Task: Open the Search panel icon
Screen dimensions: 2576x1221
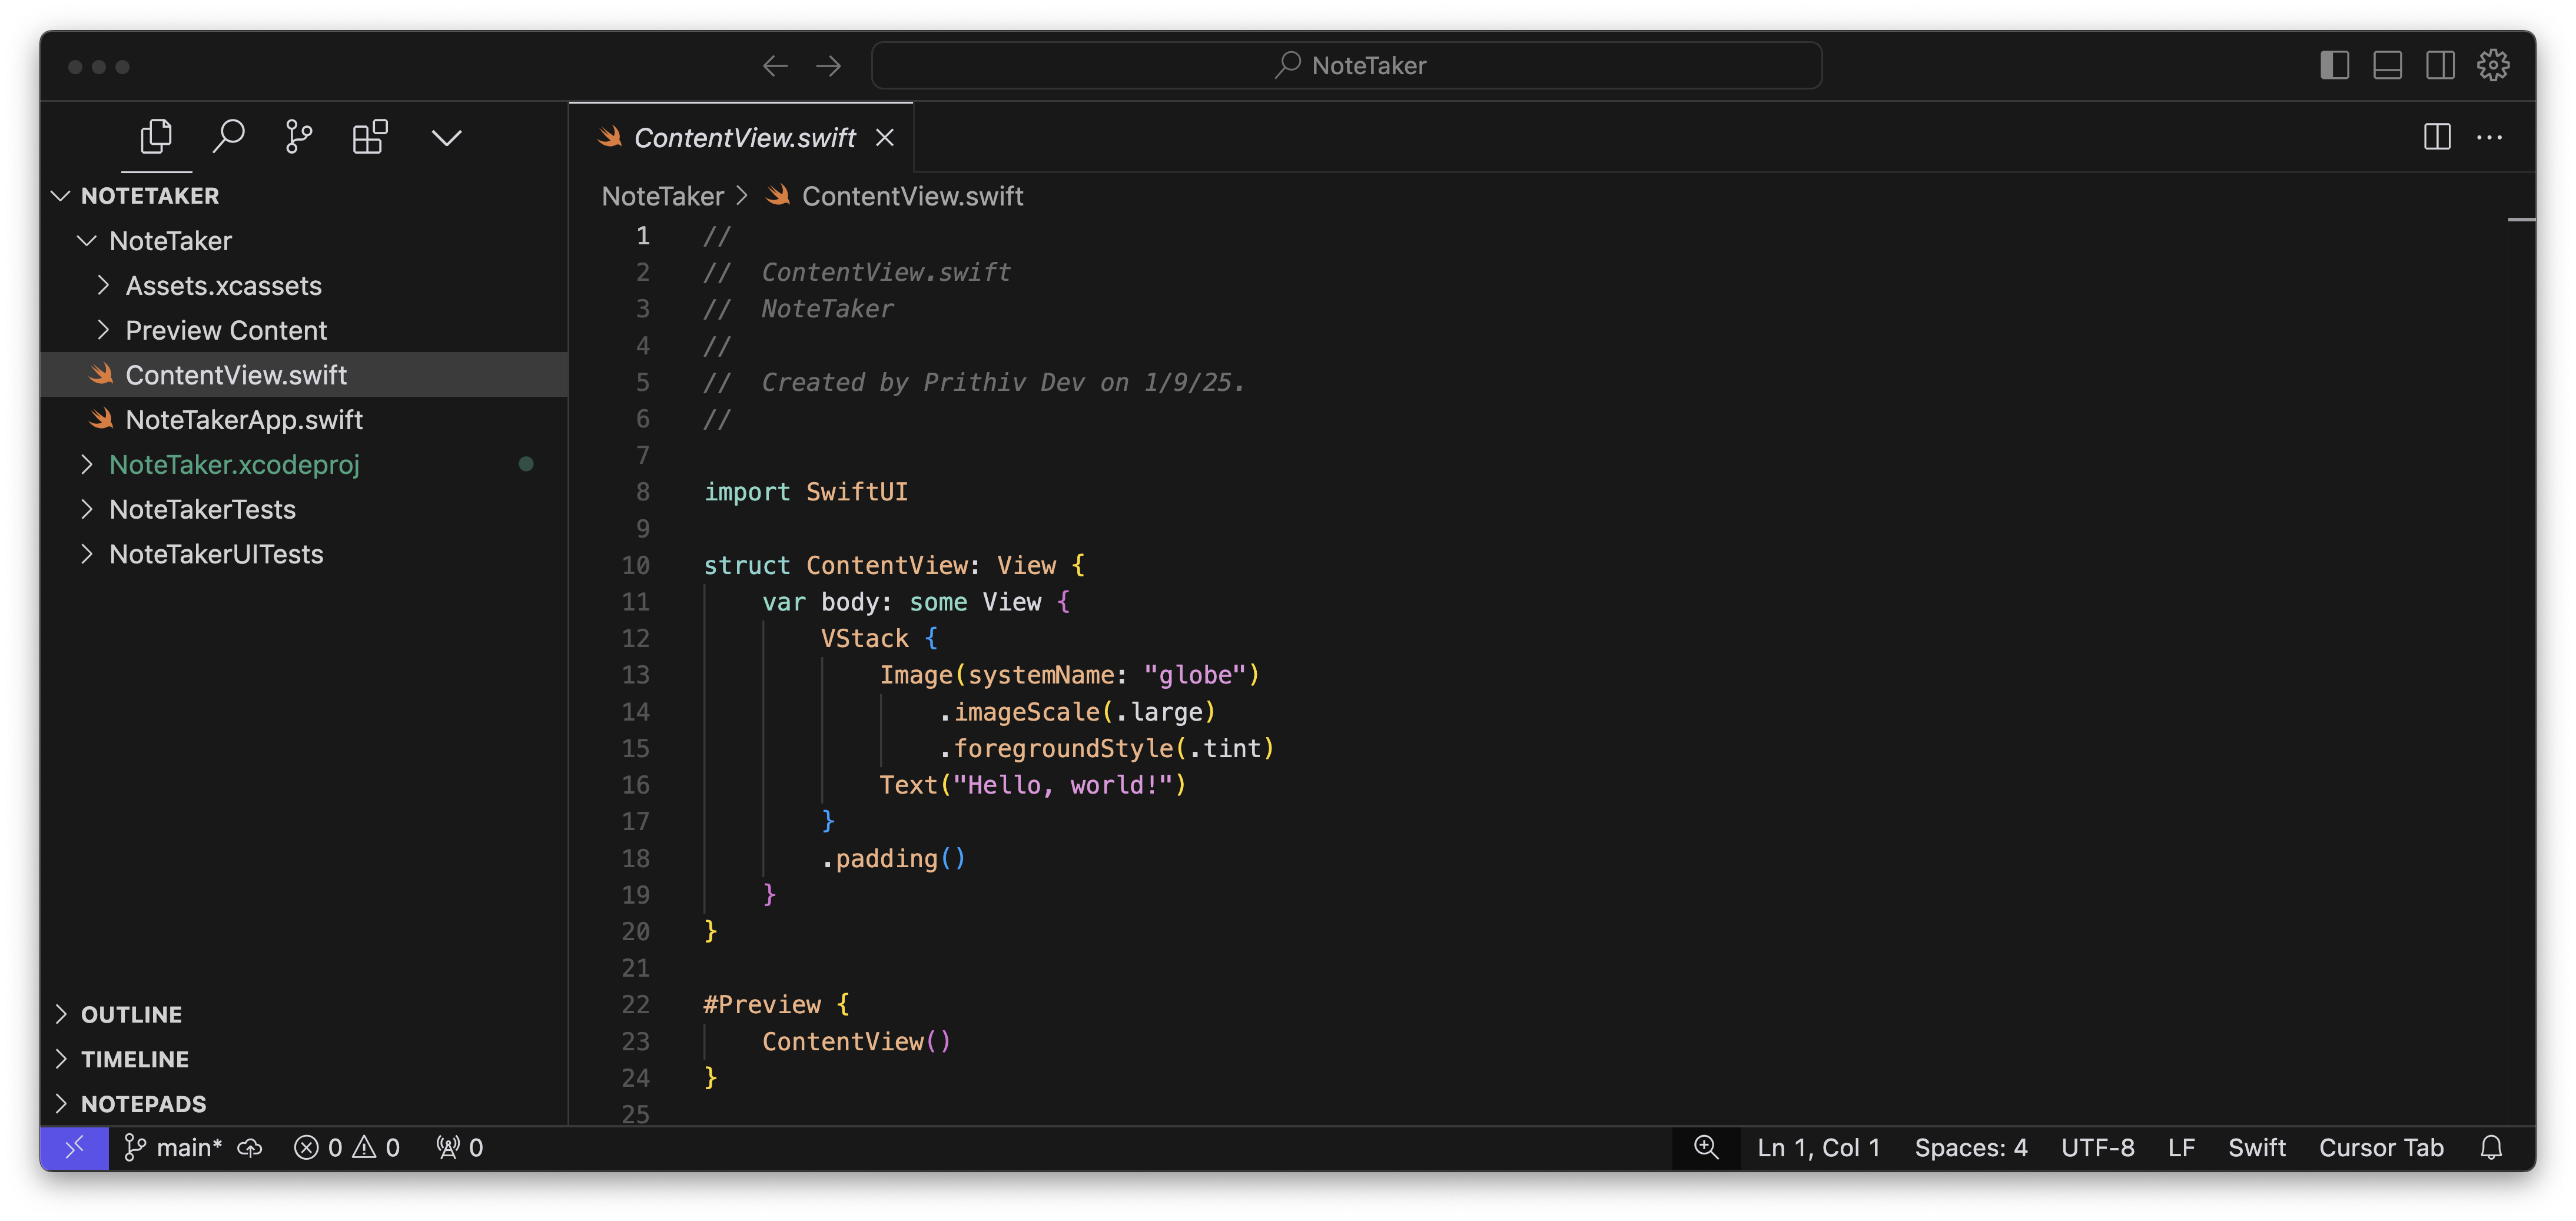Action: (x=229, y=137)
